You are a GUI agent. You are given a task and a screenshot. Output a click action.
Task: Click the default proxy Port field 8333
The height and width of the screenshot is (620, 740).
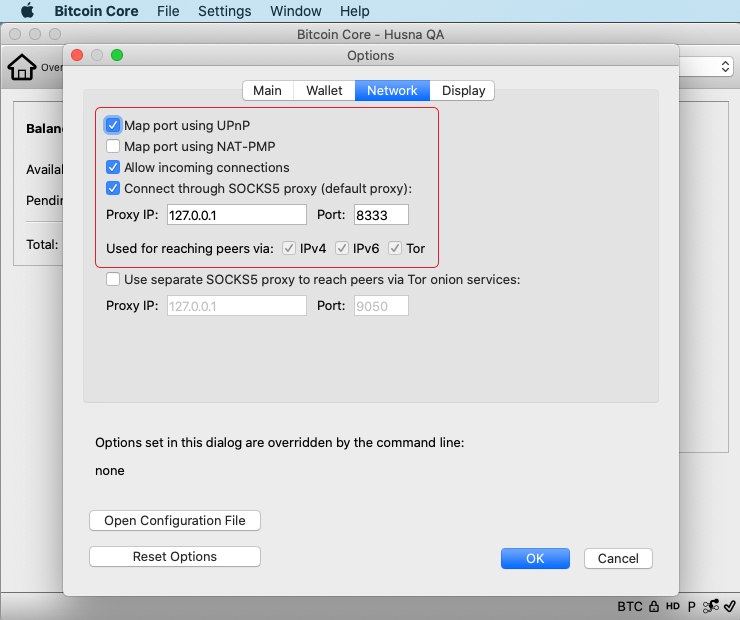pos(381,215)
